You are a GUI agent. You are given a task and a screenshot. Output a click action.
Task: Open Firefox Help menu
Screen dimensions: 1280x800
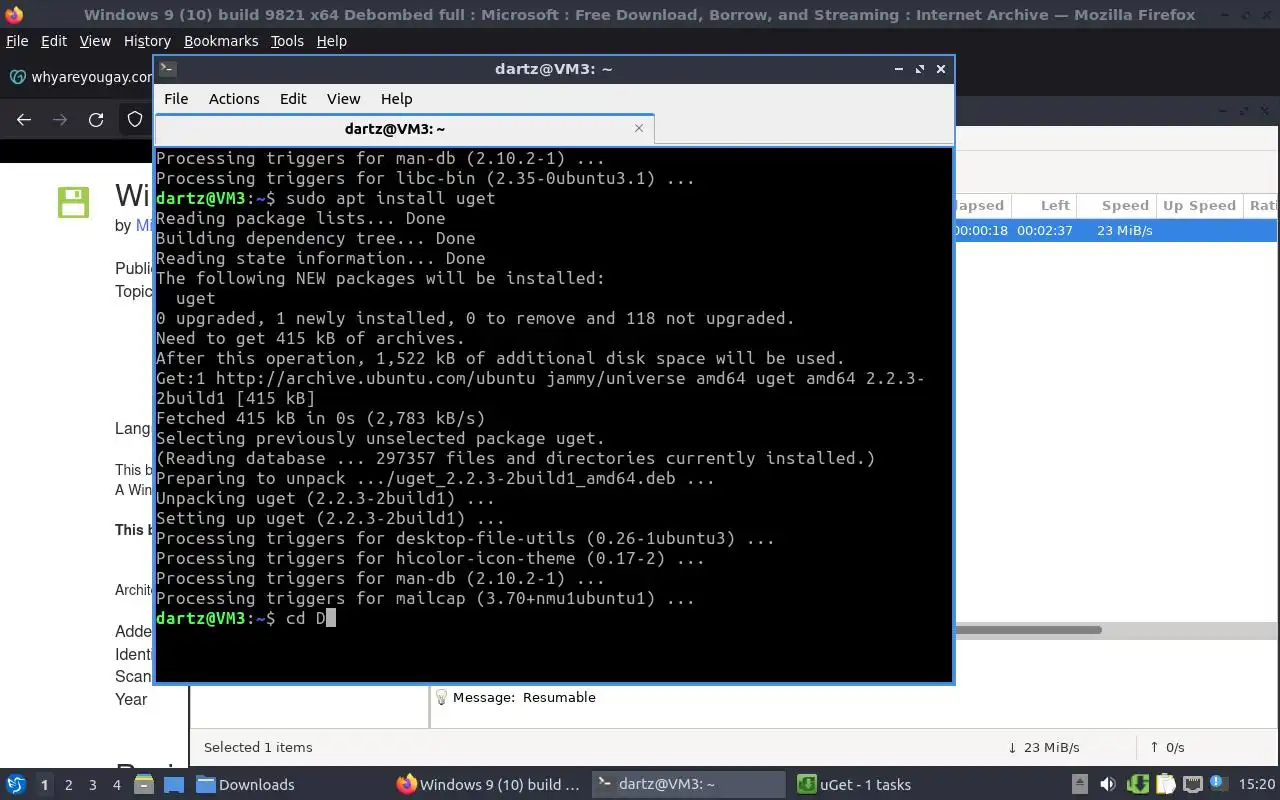[331, 41]
